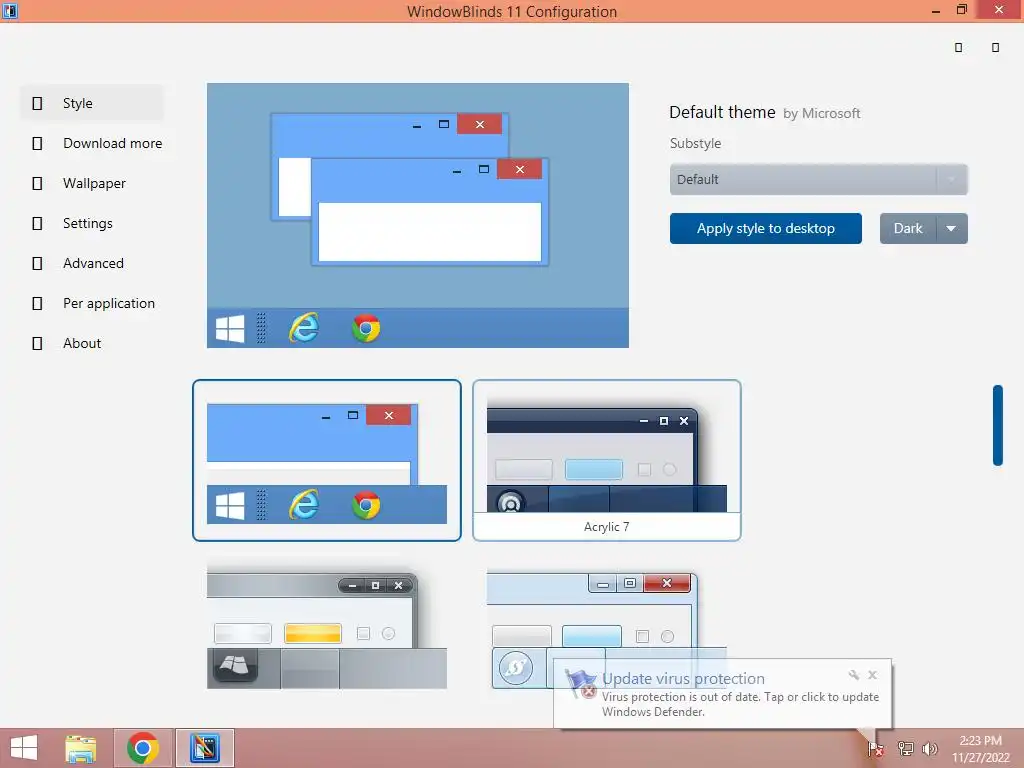Select the Acrylic 7 theme thumbnail
Viewport: 1024px width, 768px height.
(x=607, y=460)
